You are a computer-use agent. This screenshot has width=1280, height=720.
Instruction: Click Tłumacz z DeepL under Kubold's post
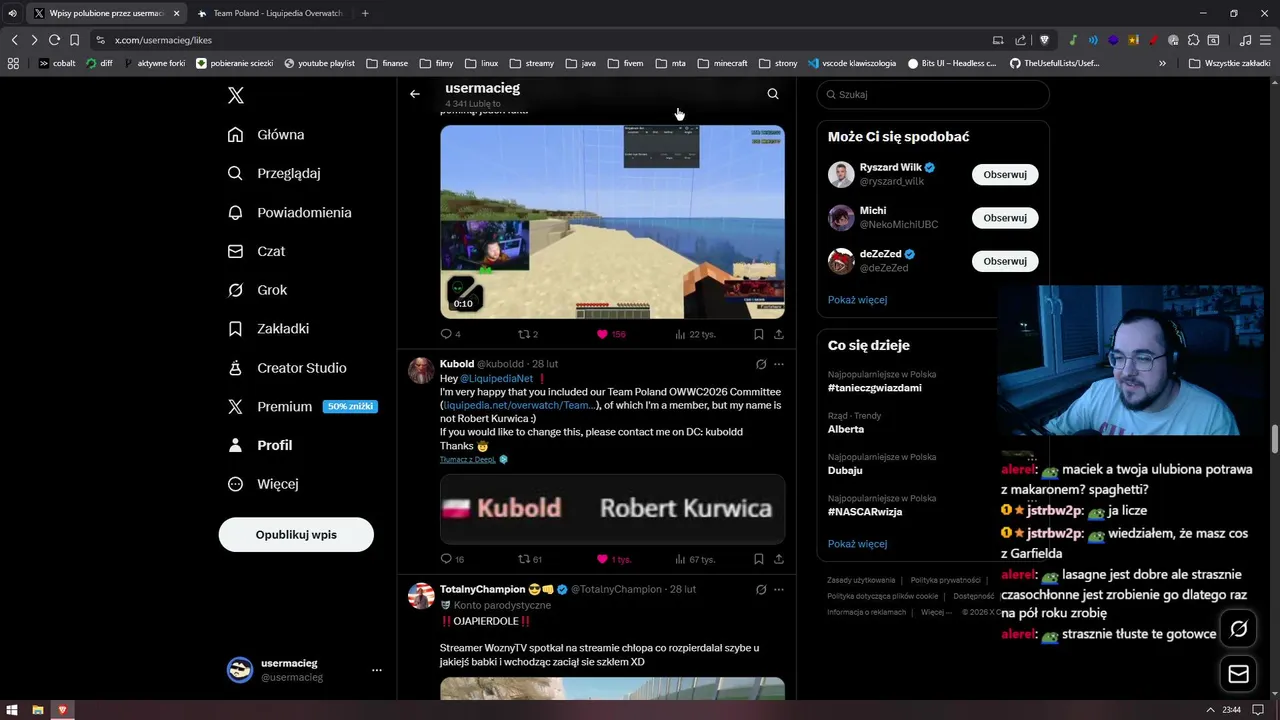point(469,459)
